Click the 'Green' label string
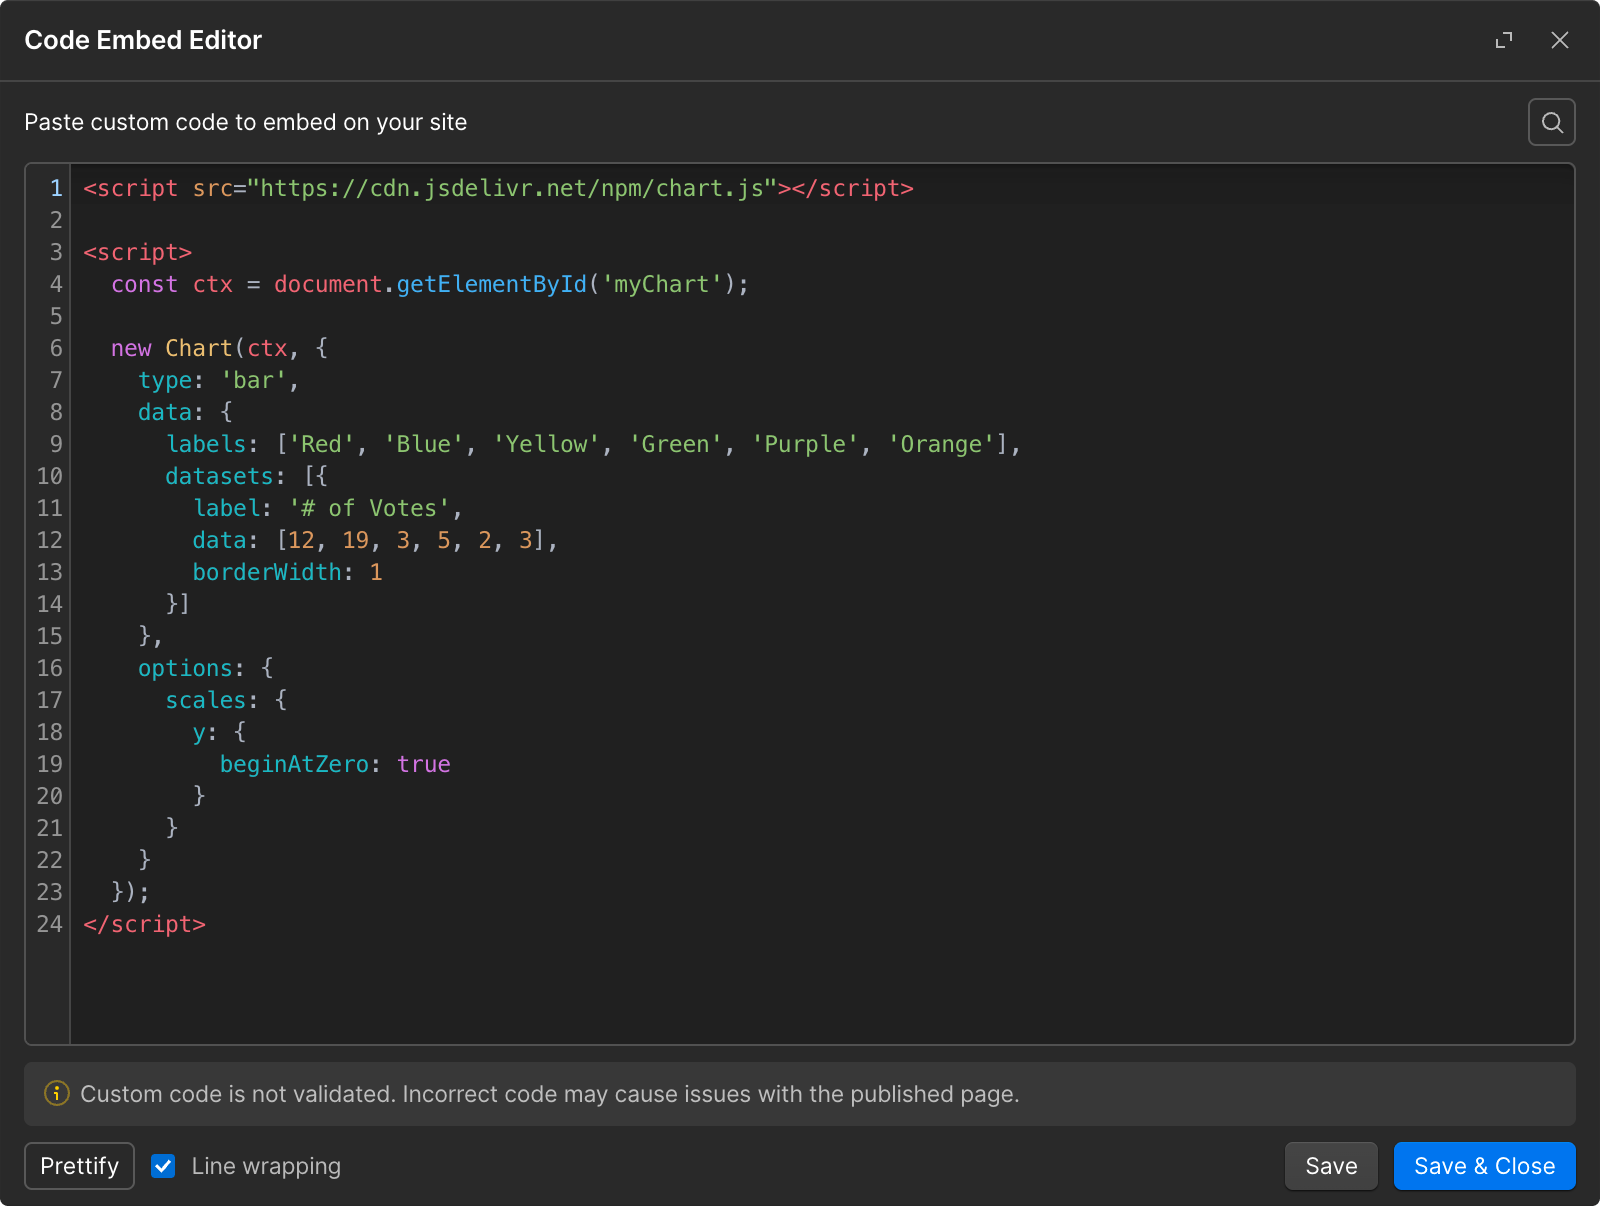 tap(675, 444)
